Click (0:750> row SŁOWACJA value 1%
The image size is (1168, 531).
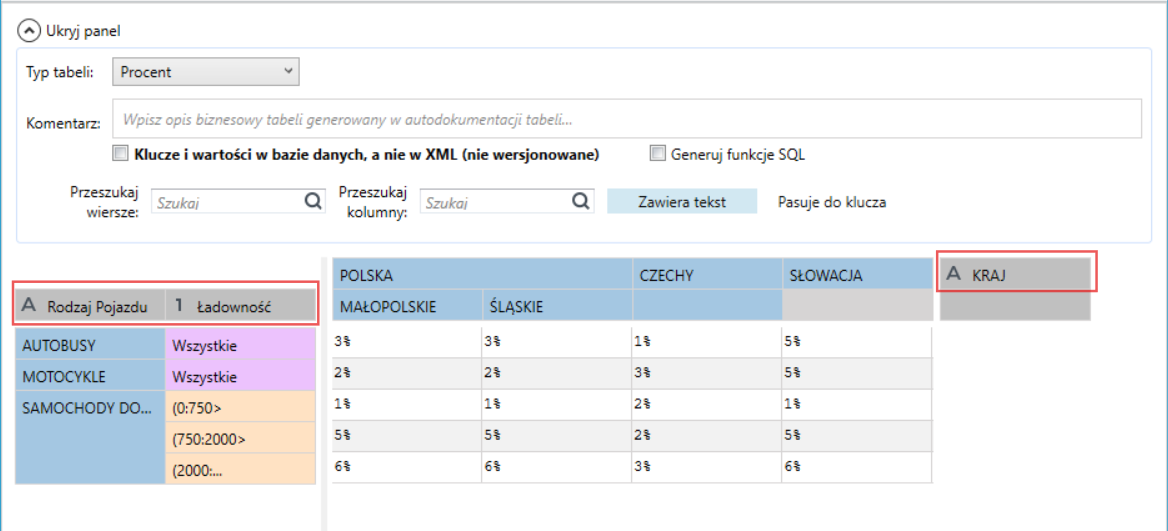click(x=857, y=404)
